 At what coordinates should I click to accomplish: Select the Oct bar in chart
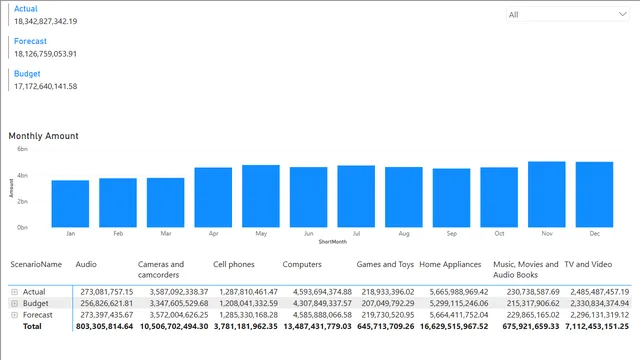(x=499, y=197)
